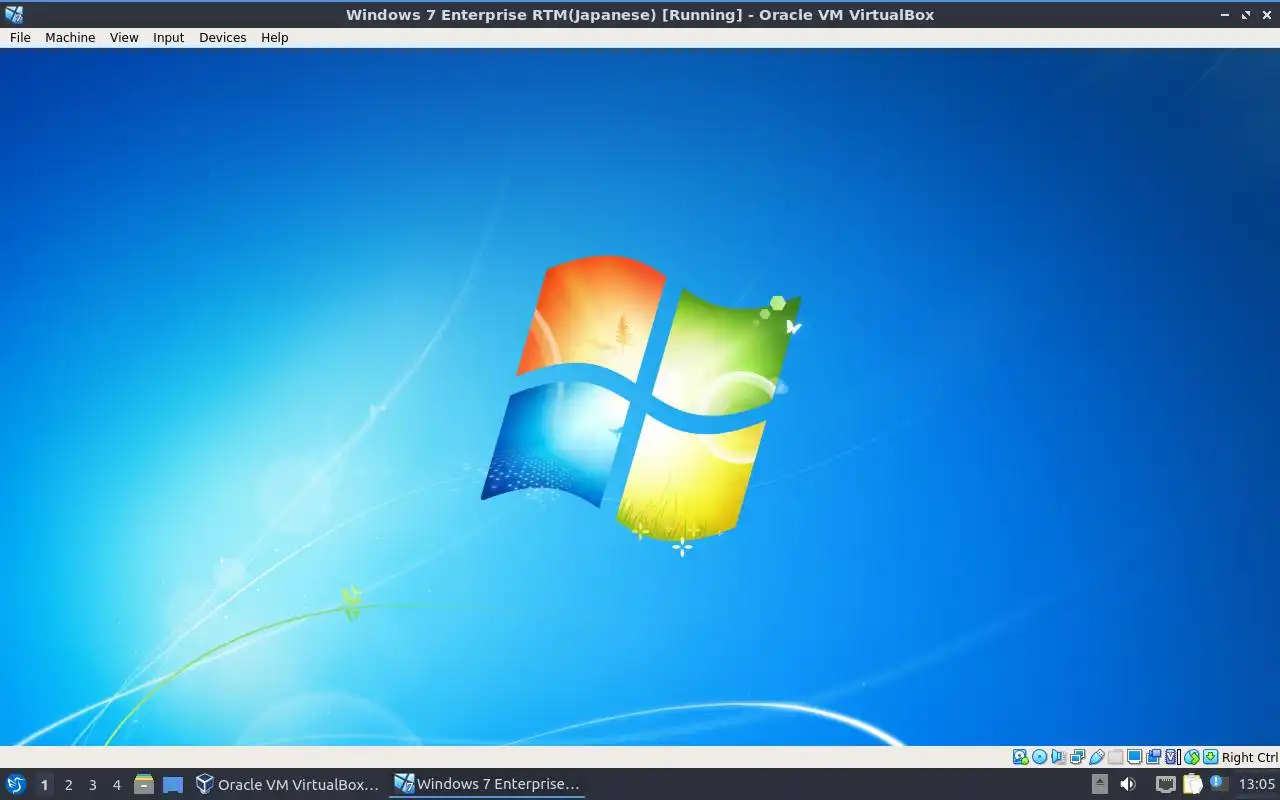Click the display monitor status icon
This screenshot has width=1280, height=800.
[1134, 757]
